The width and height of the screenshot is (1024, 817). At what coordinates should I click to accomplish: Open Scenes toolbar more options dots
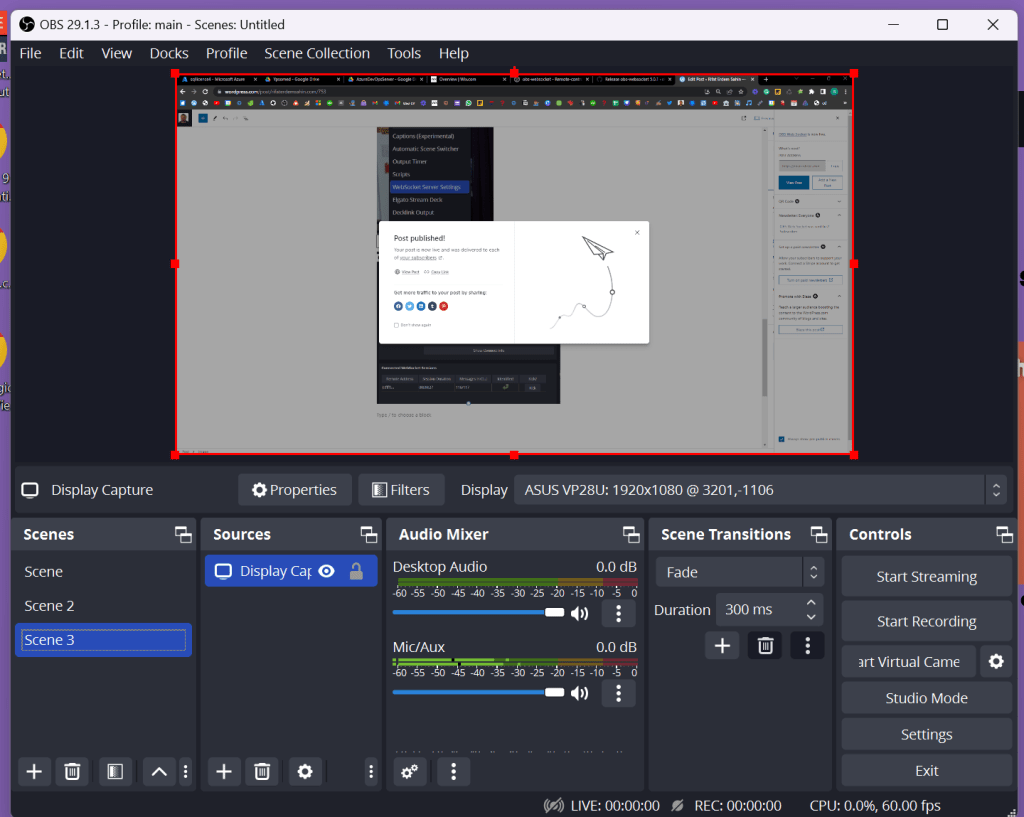tap(185, 771)
